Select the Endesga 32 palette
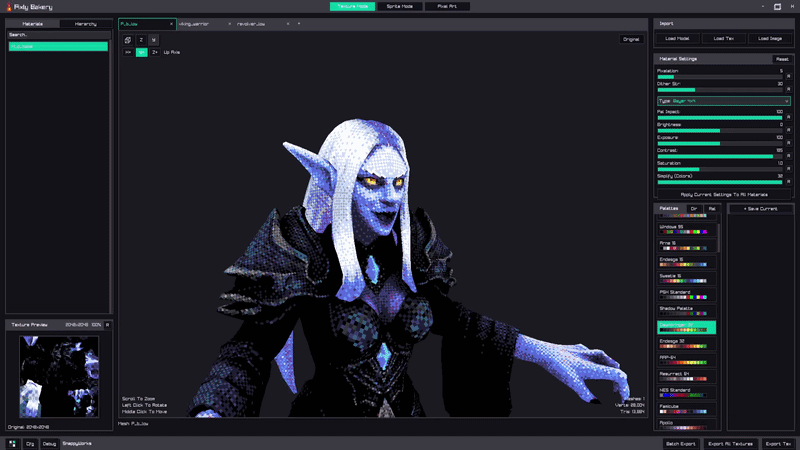800x450 pixels. tap(687, 343)
